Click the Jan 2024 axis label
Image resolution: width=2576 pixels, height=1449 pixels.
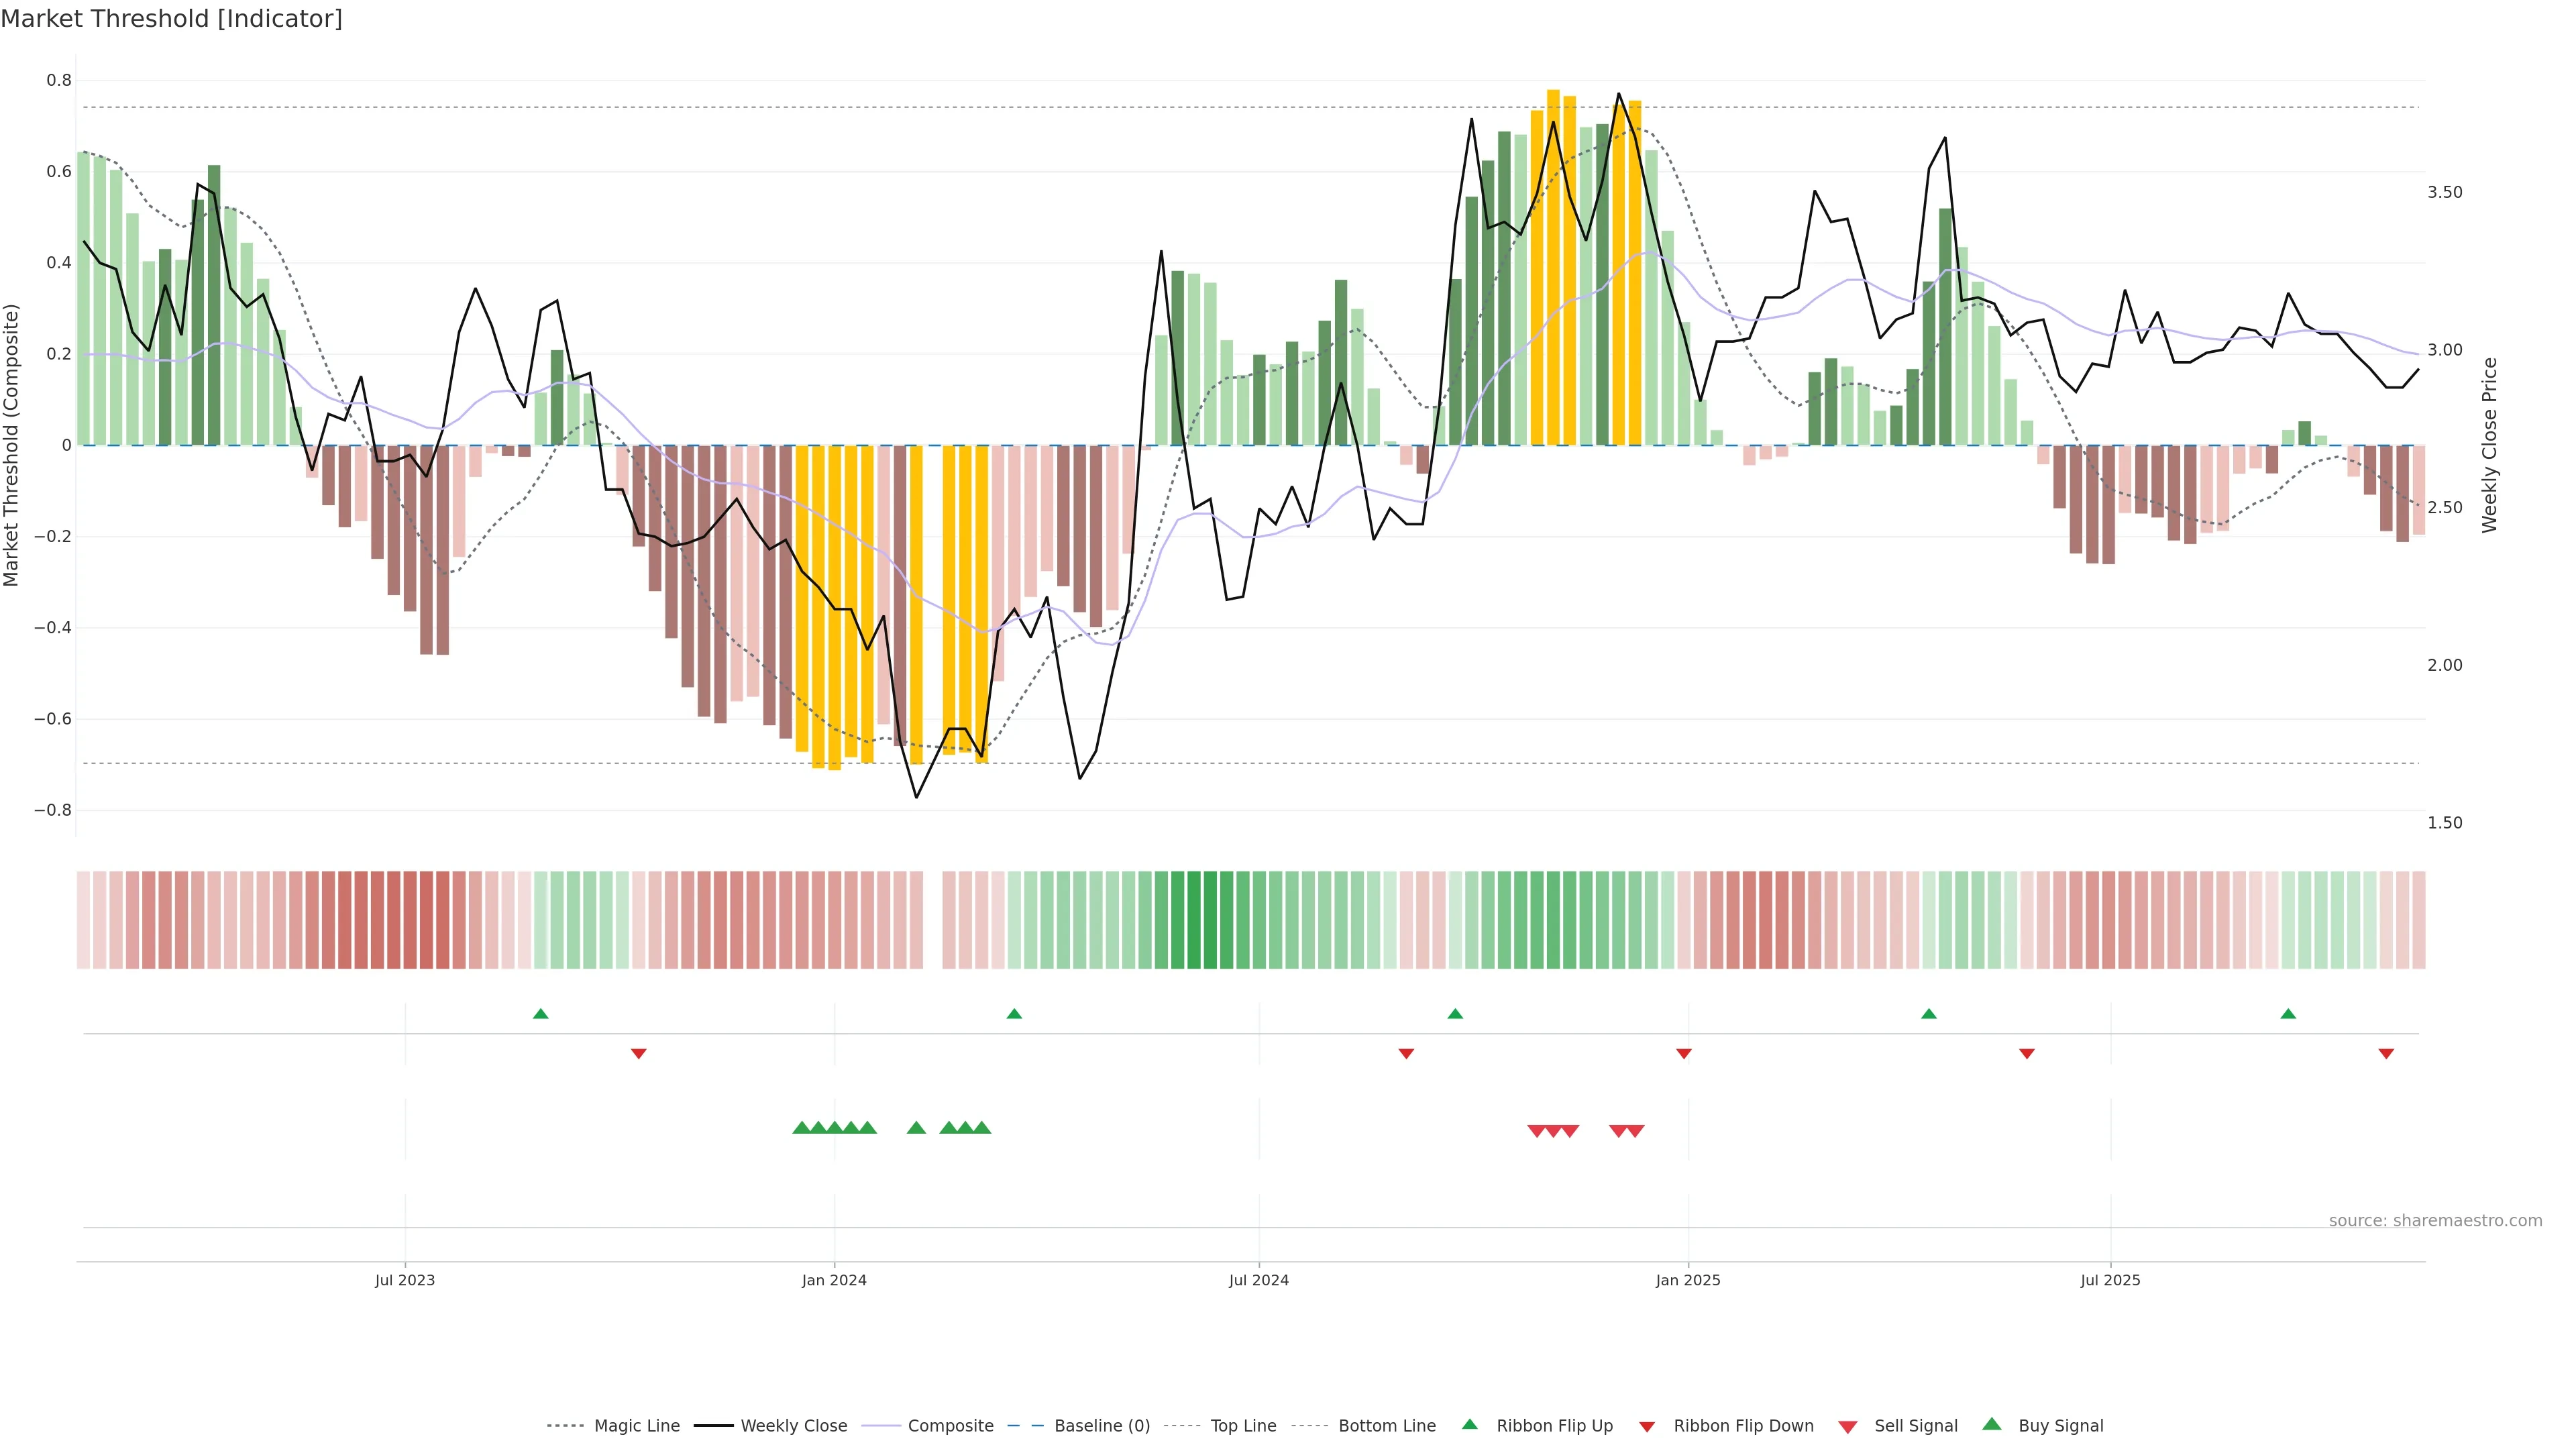[834, 1280]
